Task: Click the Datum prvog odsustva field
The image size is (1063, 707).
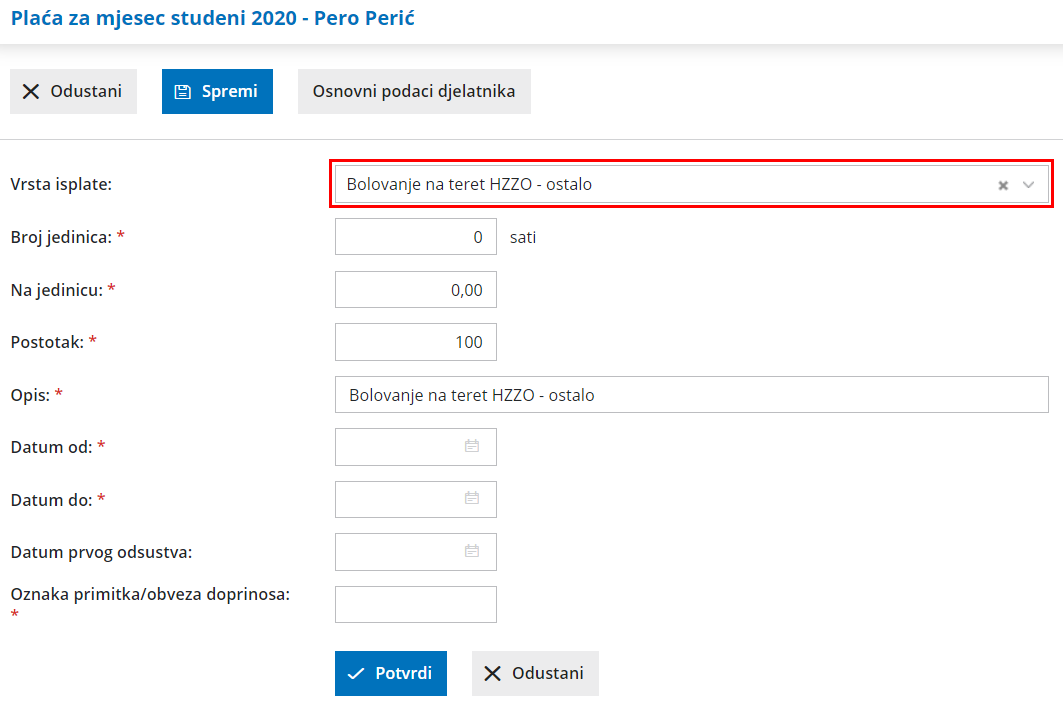Action: pos(400,551)
